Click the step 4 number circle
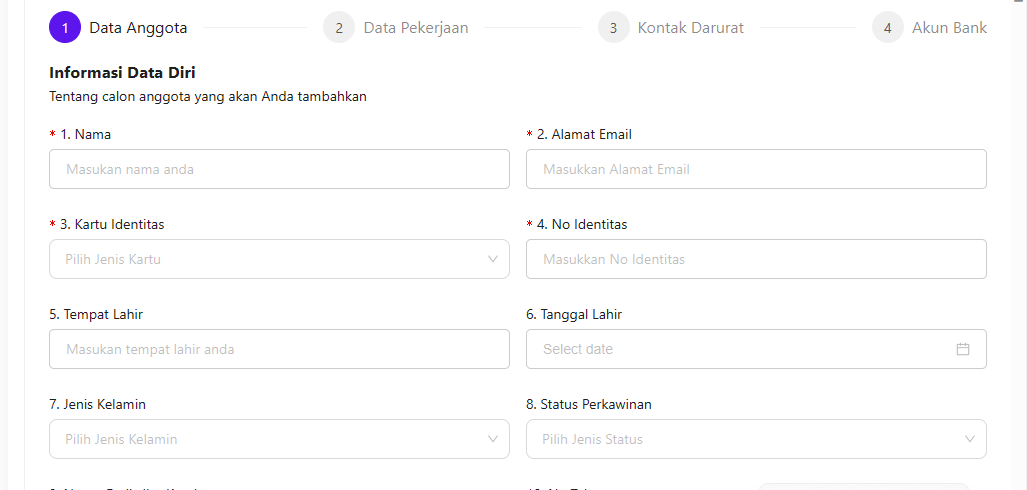The image size is (1027, 490). 887,28
